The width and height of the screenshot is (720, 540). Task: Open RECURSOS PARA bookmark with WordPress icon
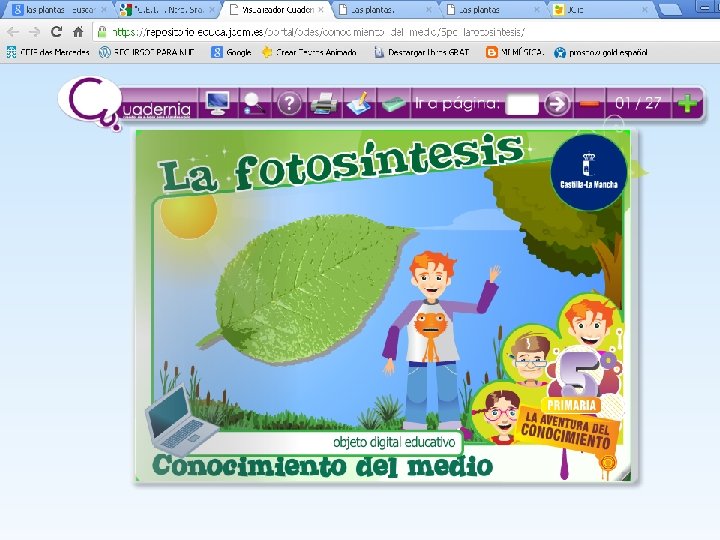tap(147, 52)
